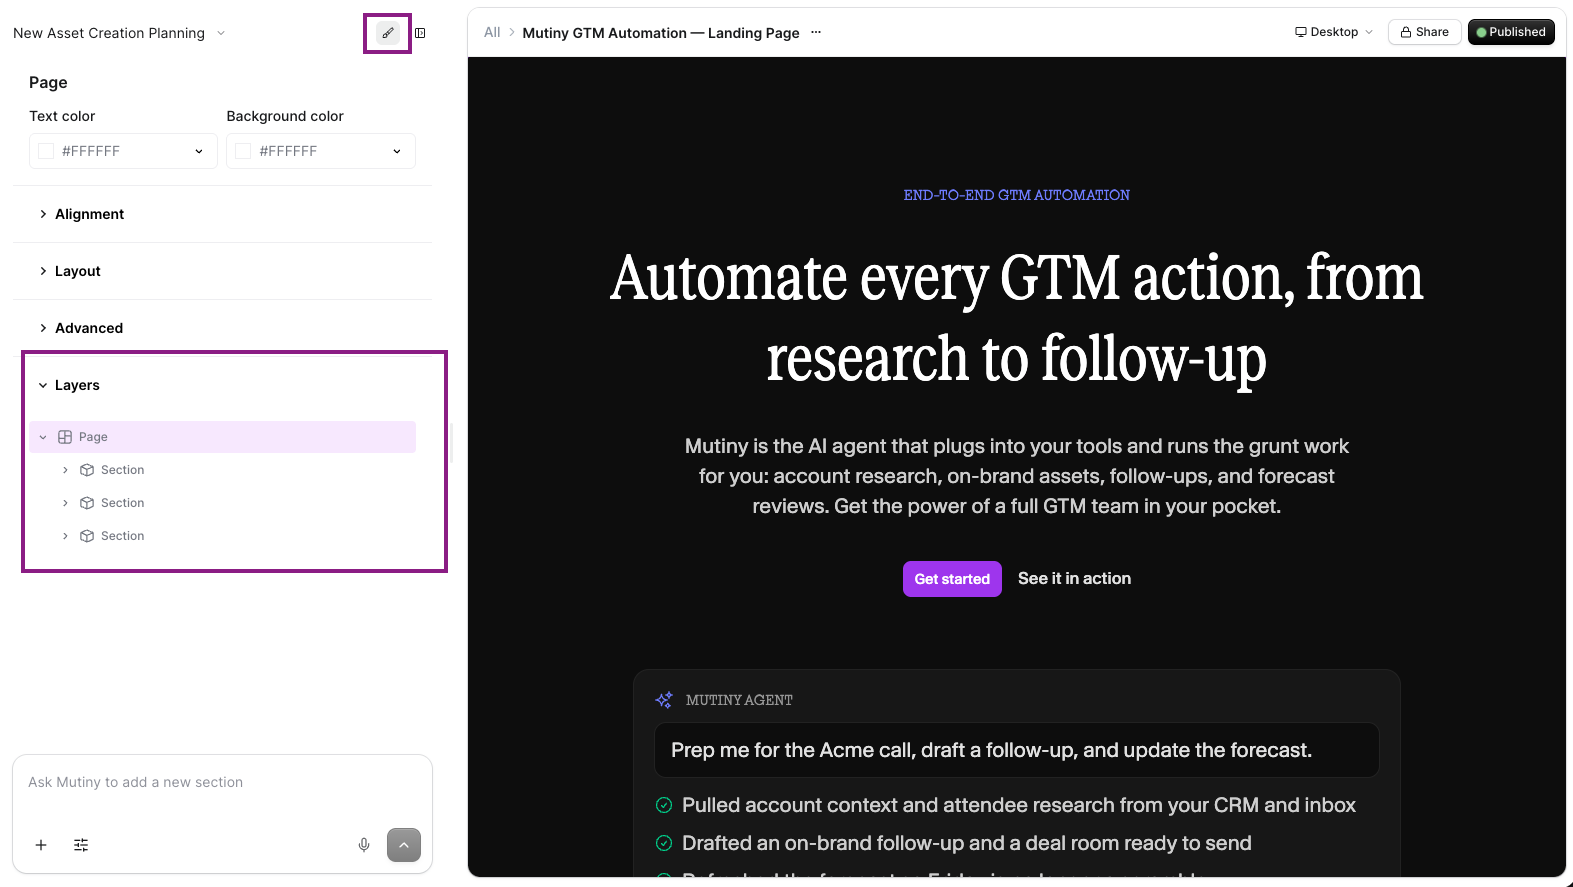Open the Text color dropdown
This screenshot has width=1573, height=887.
tap(123, 151)
